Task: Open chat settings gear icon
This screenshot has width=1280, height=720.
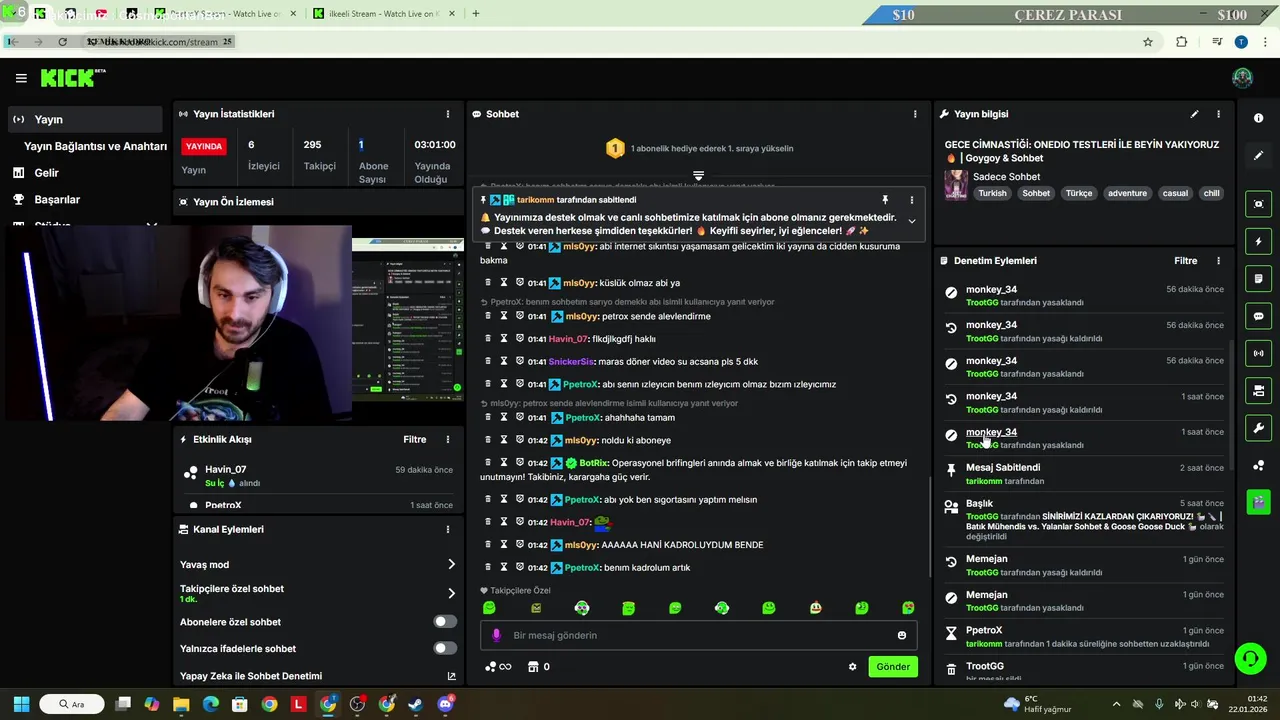Action: pyautogui.click(x=853, y=667)
